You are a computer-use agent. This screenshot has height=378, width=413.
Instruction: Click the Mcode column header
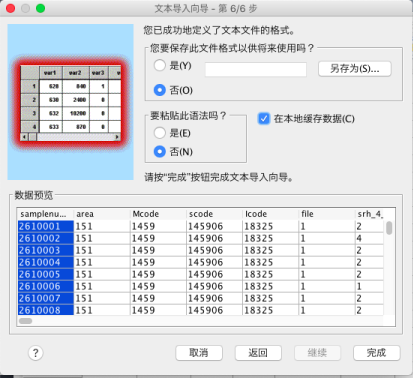coord(158,214)
